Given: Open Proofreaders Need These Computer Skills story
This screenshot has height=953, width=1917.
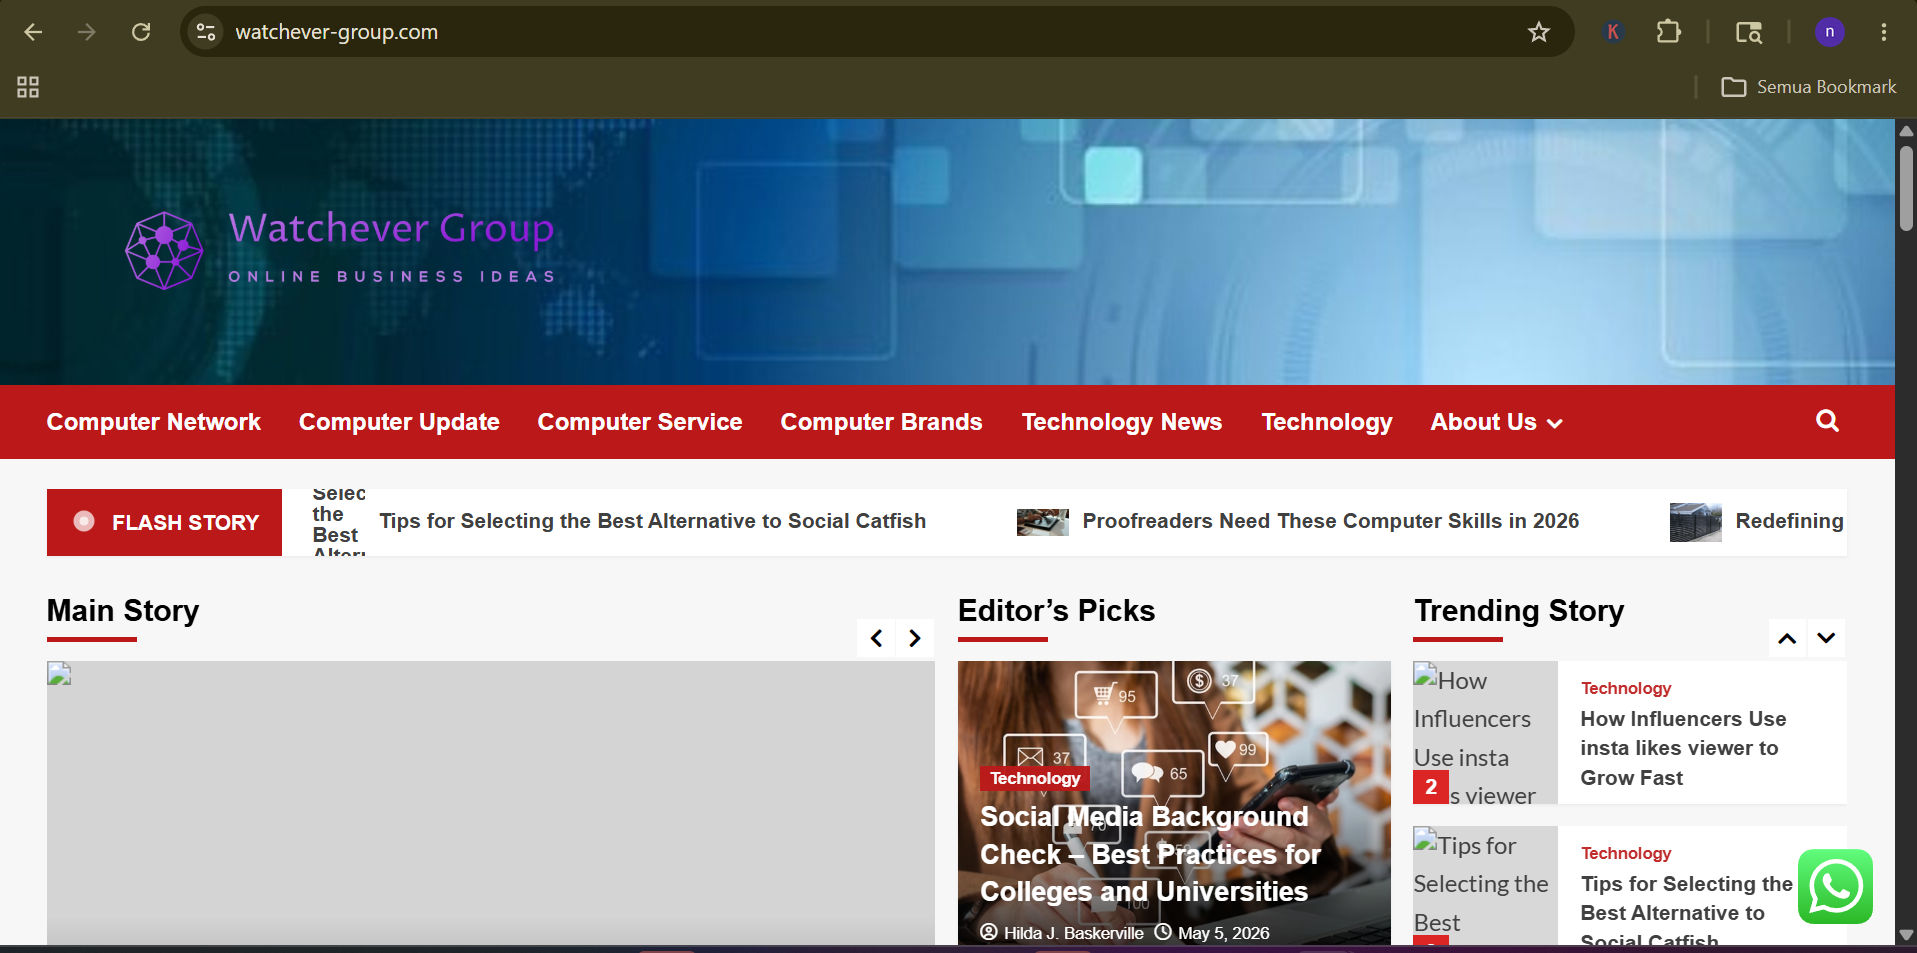Looking at the screenshot, I should point(1330,521).
